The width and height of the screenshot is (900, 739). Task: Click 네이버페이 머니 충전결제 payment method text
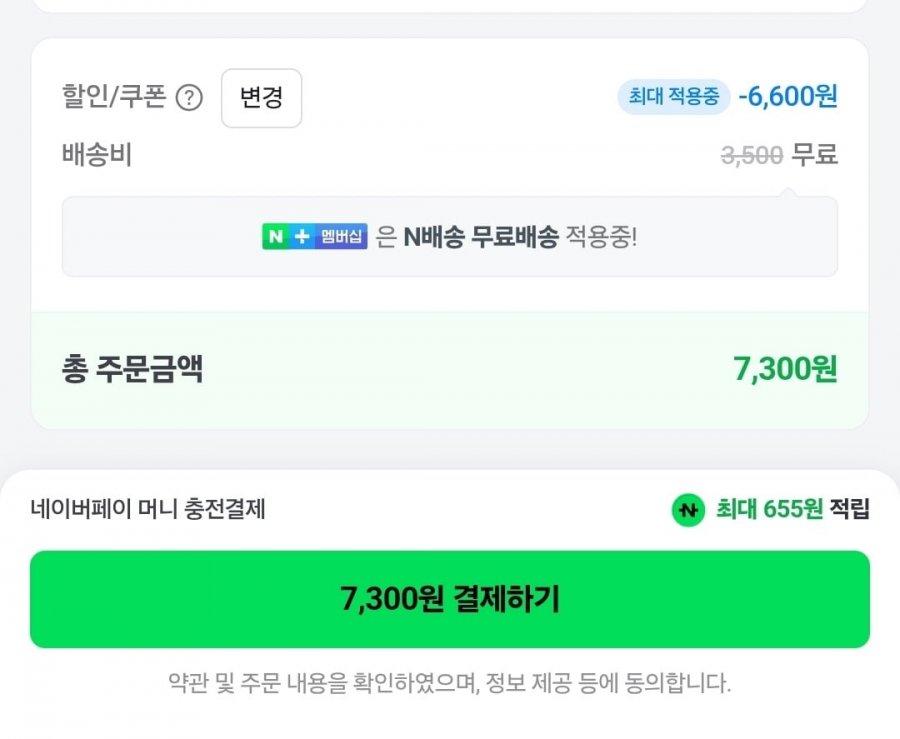coord(148,510)
